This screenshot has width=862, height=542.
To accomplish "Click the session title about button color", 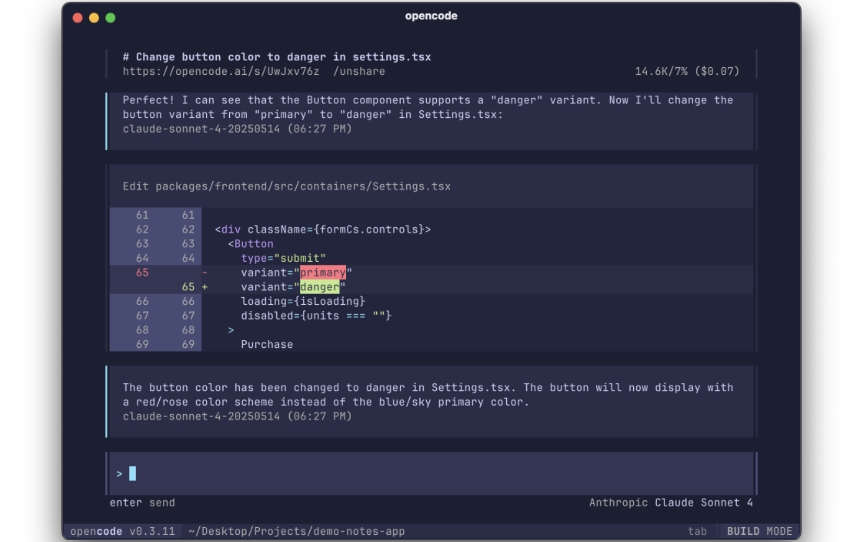I will 277,57.
